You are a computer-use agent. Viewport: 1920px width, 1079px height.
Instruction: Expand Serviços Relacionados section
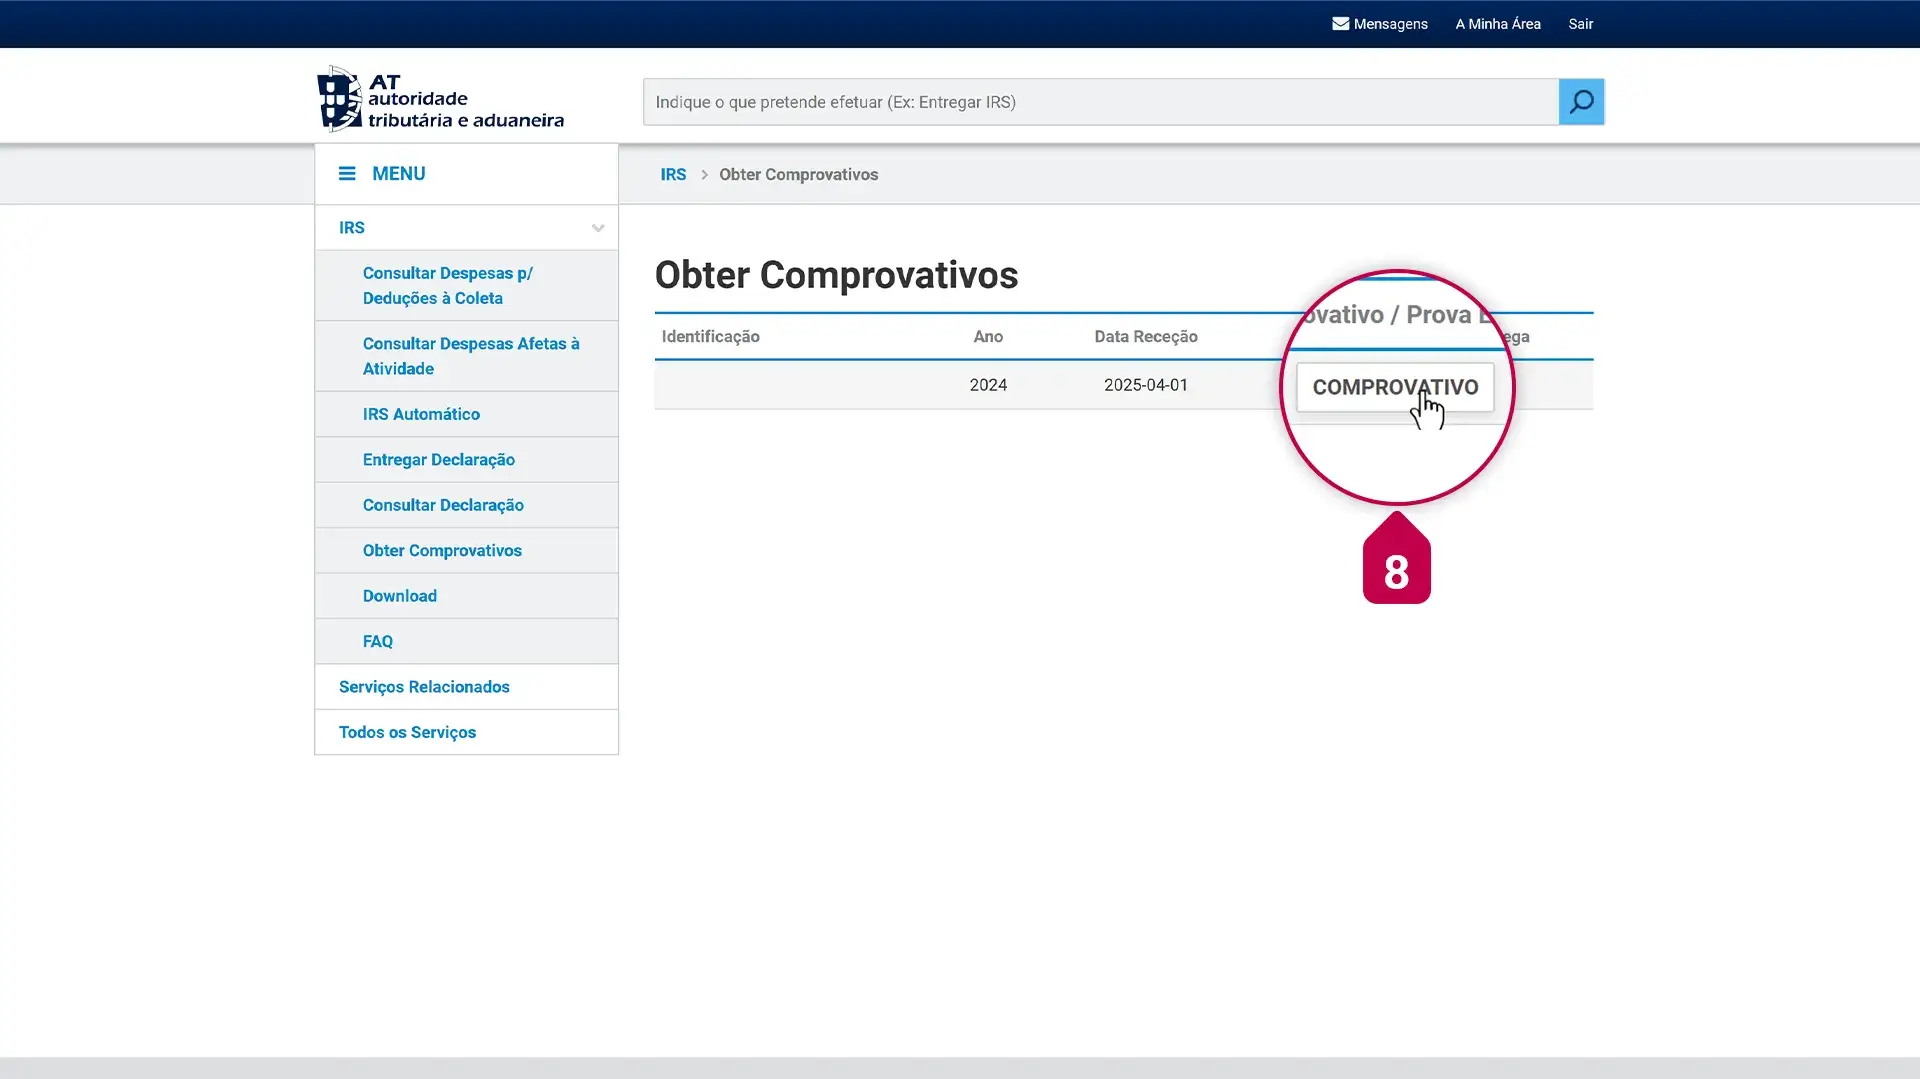(424, 687)
